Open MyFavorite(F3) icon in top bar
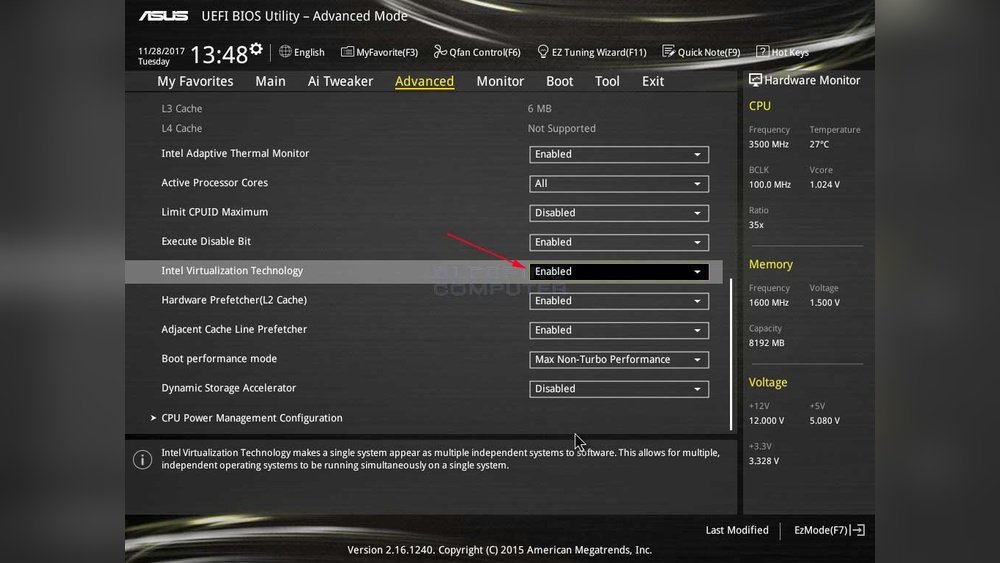Screen dimensions: 1000x563 point(347,52)
